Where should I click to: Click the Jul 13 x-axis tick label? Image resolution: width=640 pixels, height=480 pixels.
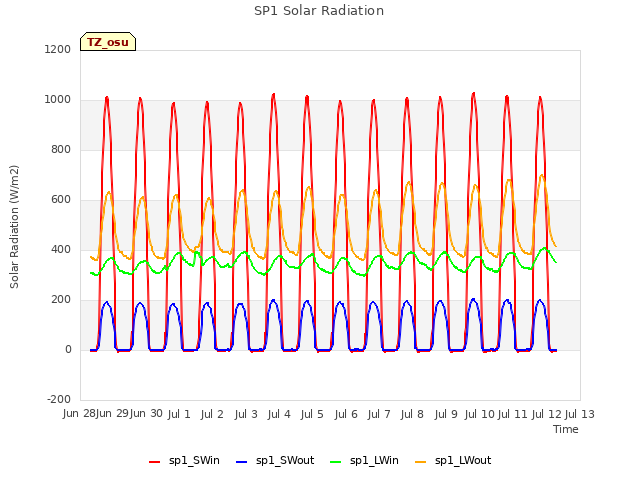[x=580, y=414]
